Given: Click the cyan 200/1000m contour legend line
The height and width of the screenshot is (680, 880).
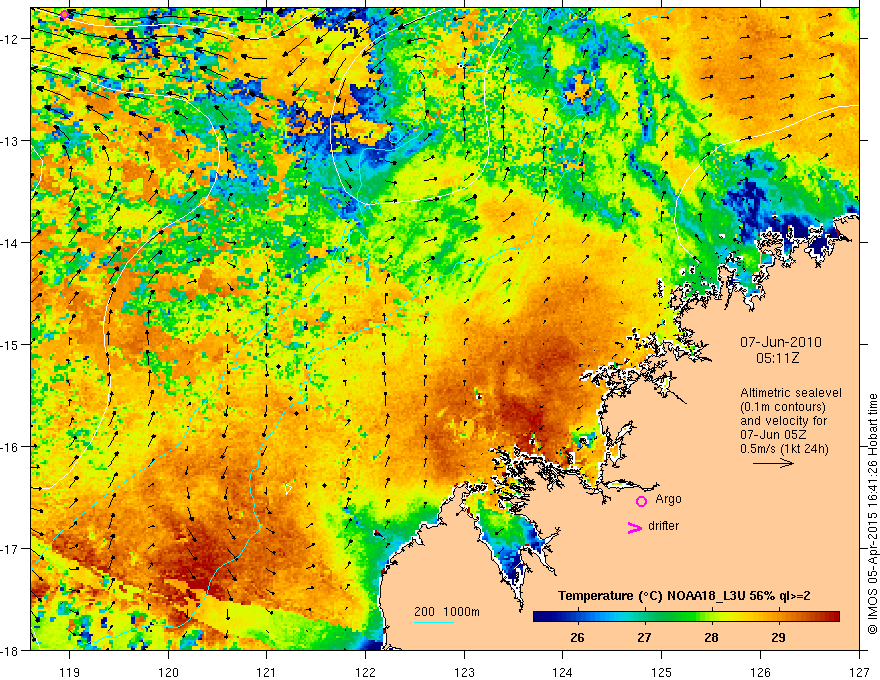Looking at the screenshot, I should point(434,622).
